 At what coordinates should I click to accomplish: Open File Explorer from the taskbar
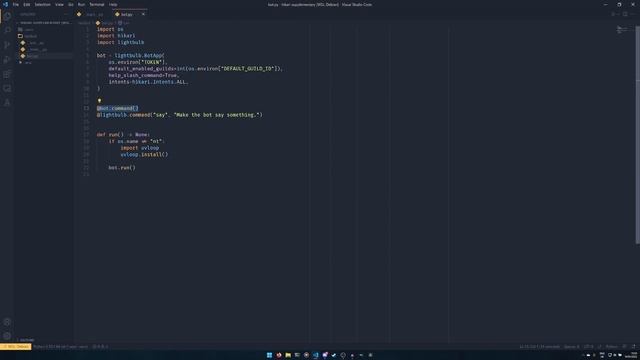288,355
